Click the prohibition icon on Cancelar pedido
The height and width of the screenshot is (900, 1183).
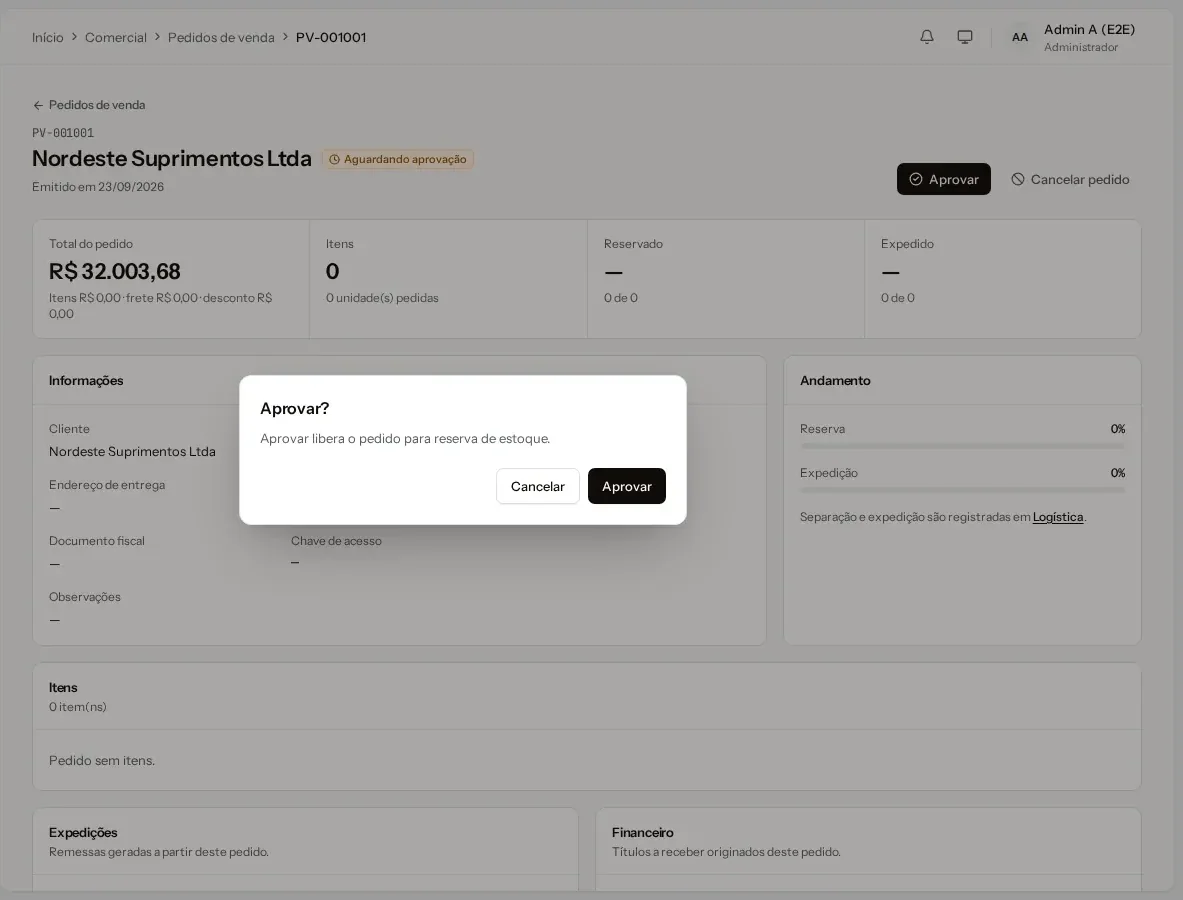tap(1018, 180)
